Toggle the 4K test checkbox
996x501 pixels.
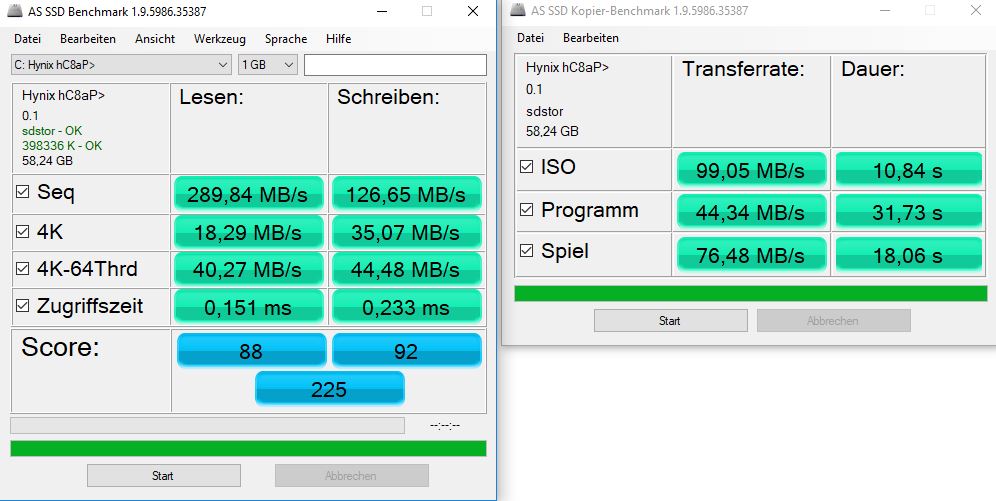click(x=22, y=231)
